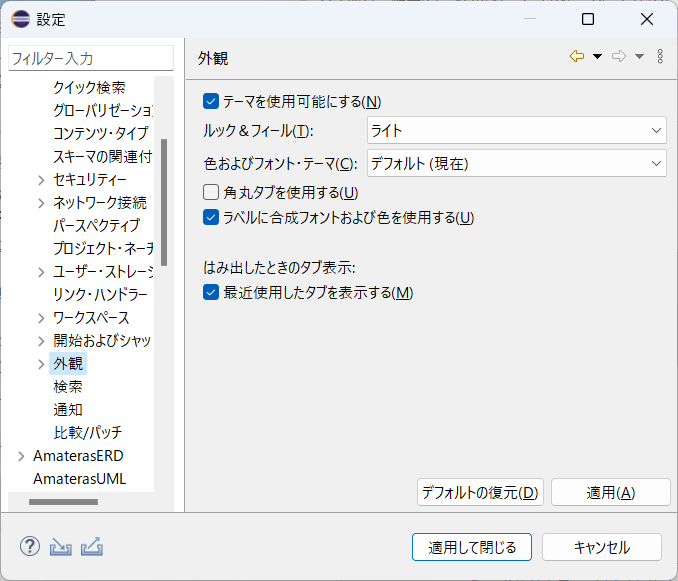This screenshot has height=581, width=678.
Task: Click the デフォルトの復元 button
Action: (479, 492)
